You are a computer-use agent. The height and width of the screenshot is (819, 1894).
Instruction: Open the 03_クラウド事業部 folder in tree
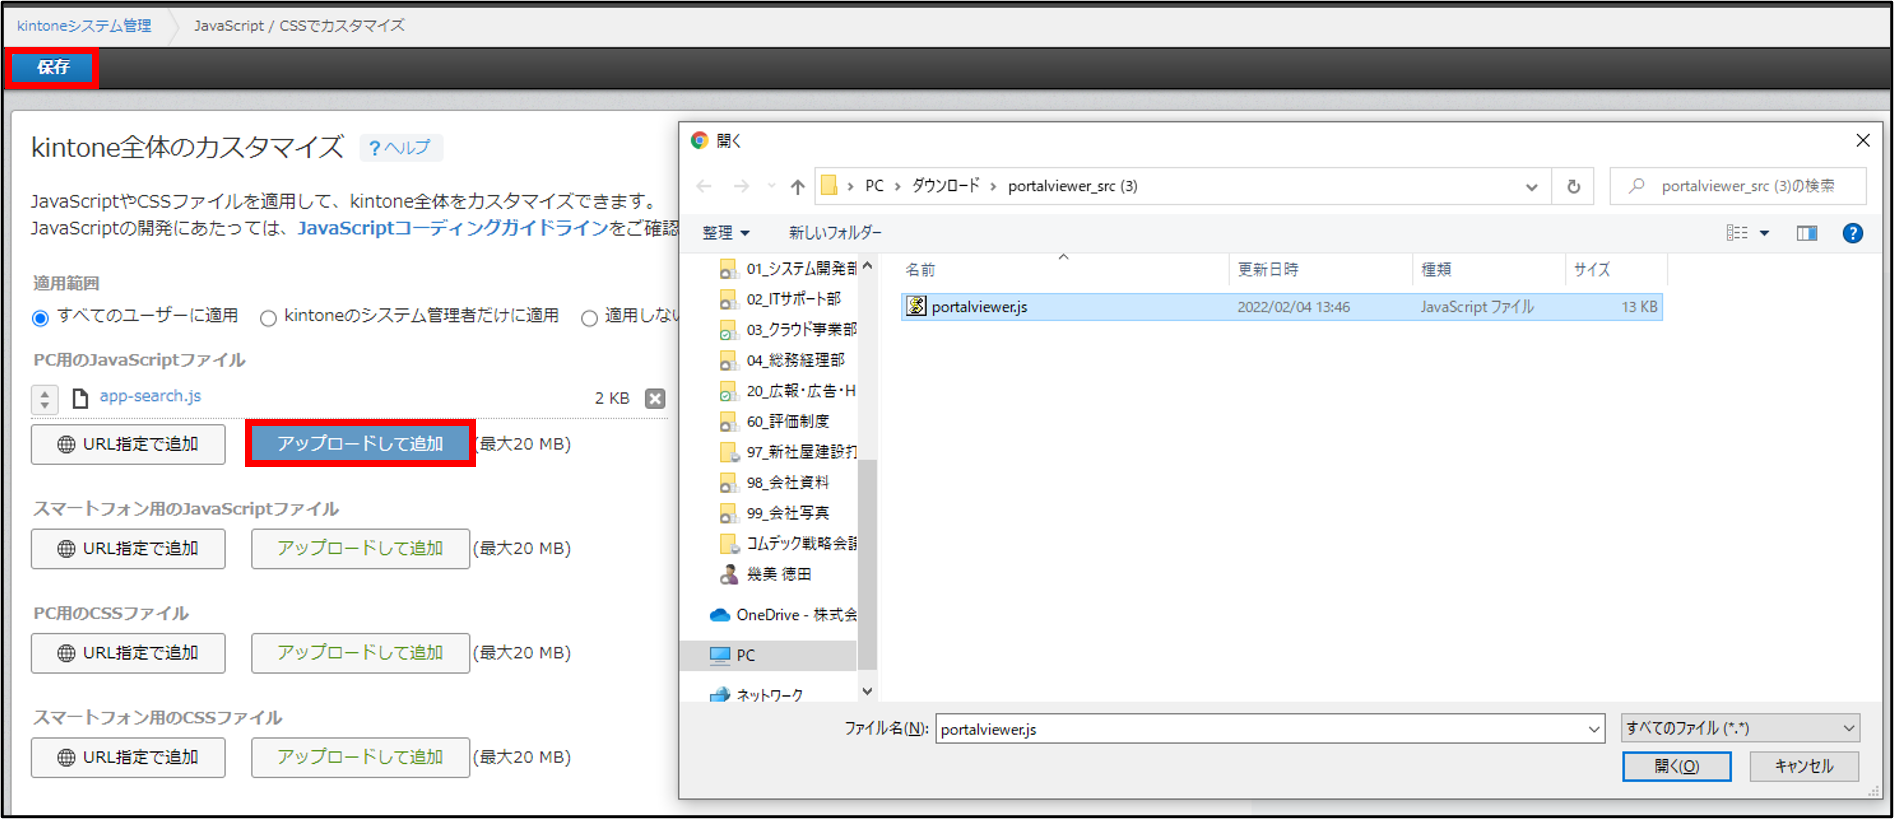pyautogui.click(x=788, y=329)
